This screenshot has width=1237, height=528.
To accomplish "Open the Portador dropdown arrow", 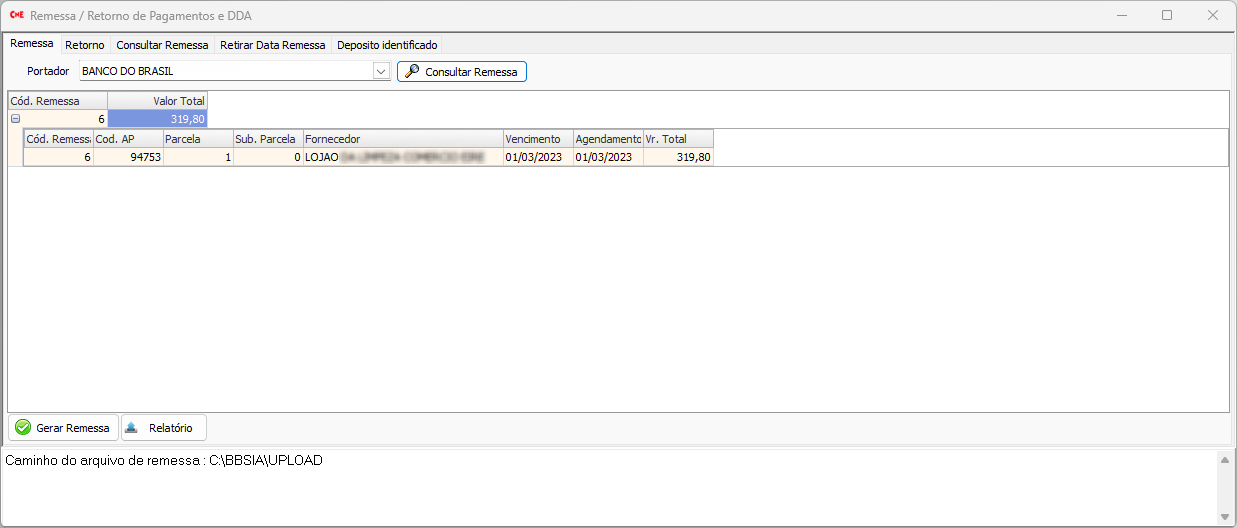I will pyautogui.click(x=380, y=72).
